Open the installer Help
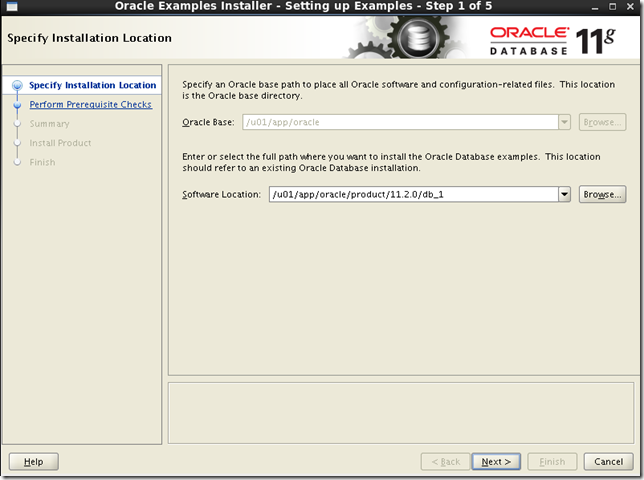Viewport: 644px width, 480px height. (x=34, y=462)
